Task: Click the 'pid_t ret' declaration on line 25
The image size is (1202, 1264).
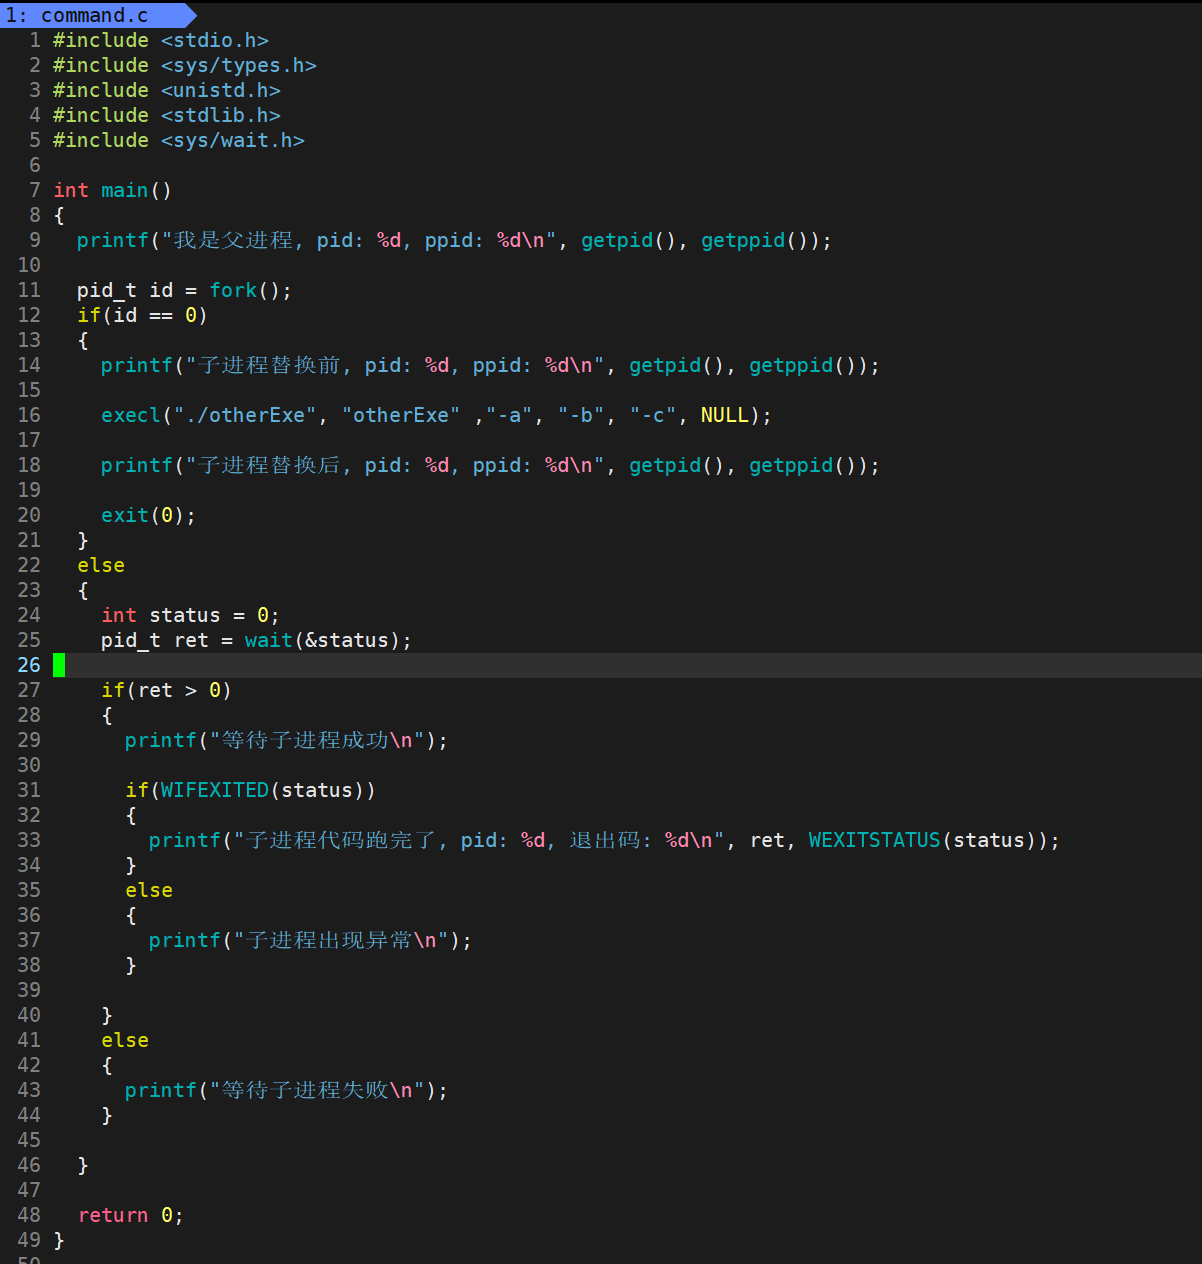Action: [155, 640]
